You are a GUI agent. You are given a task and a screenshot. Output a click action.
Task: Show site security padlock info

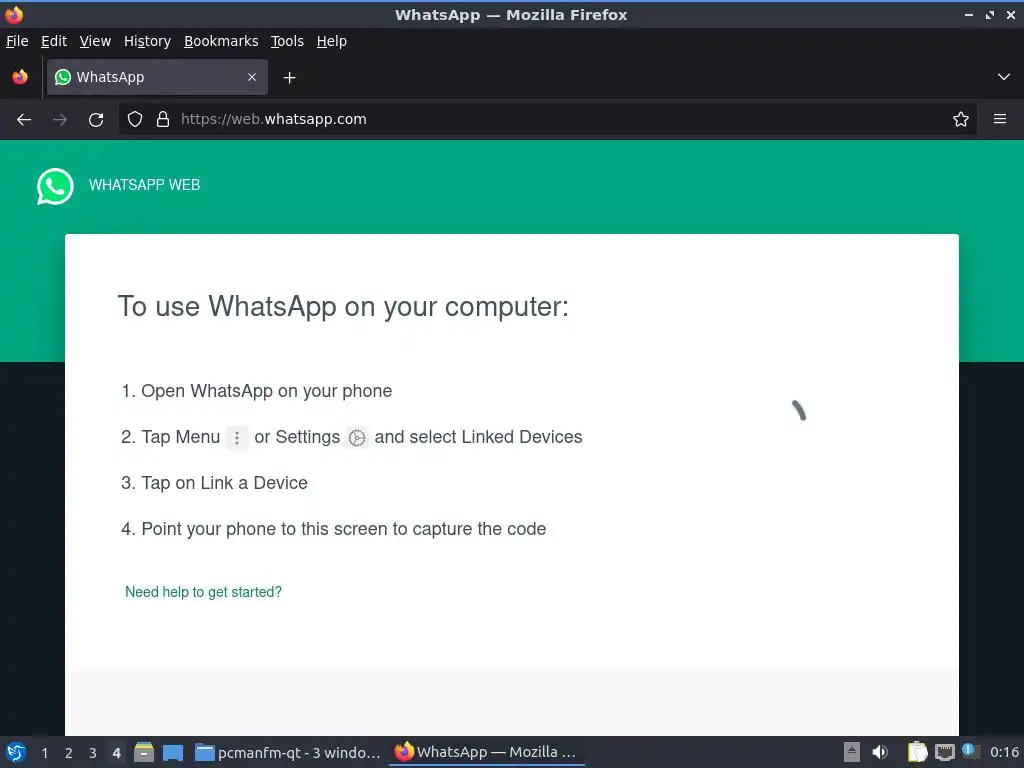click(x=163, y=119)
